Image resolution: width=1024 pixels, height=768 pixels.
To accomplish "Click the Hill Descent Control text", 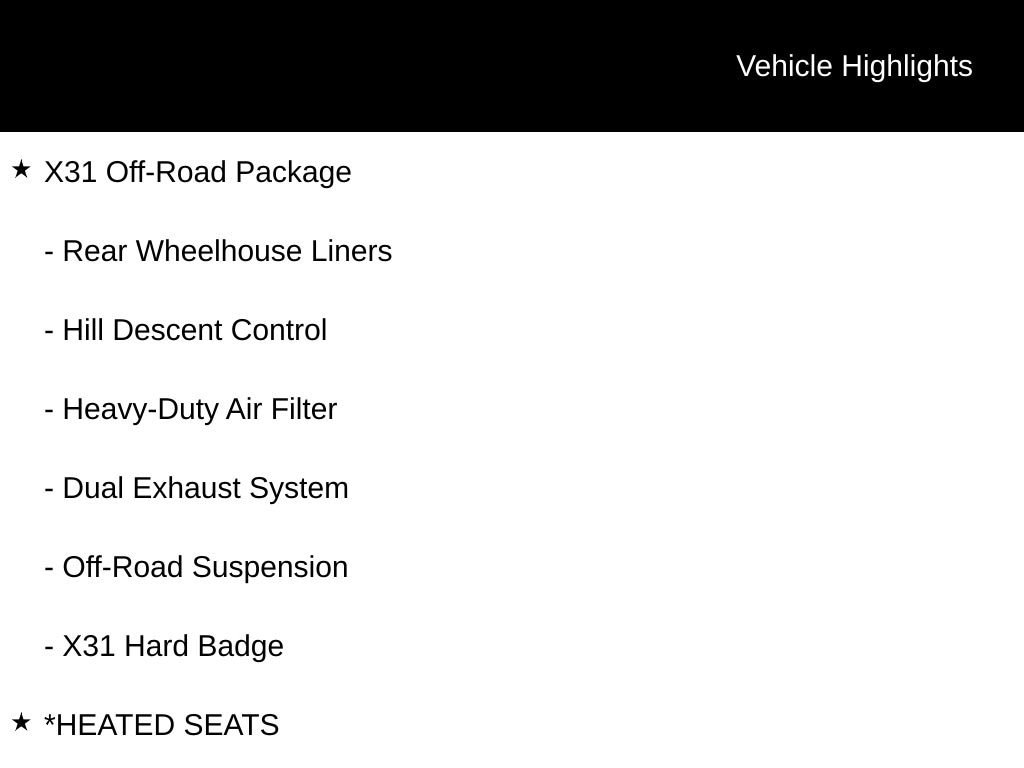I will (x=195, y=330).
